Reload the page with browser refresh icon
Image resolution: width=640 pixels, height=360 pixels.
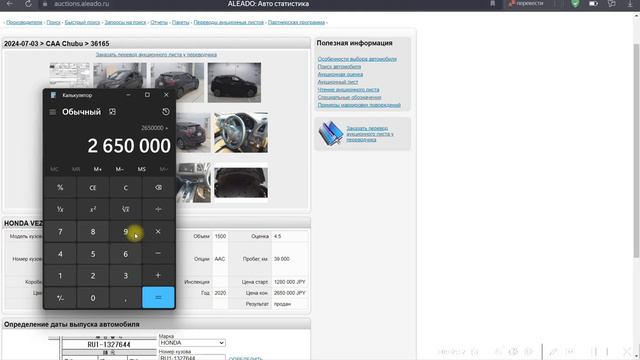tap(28, 4)
